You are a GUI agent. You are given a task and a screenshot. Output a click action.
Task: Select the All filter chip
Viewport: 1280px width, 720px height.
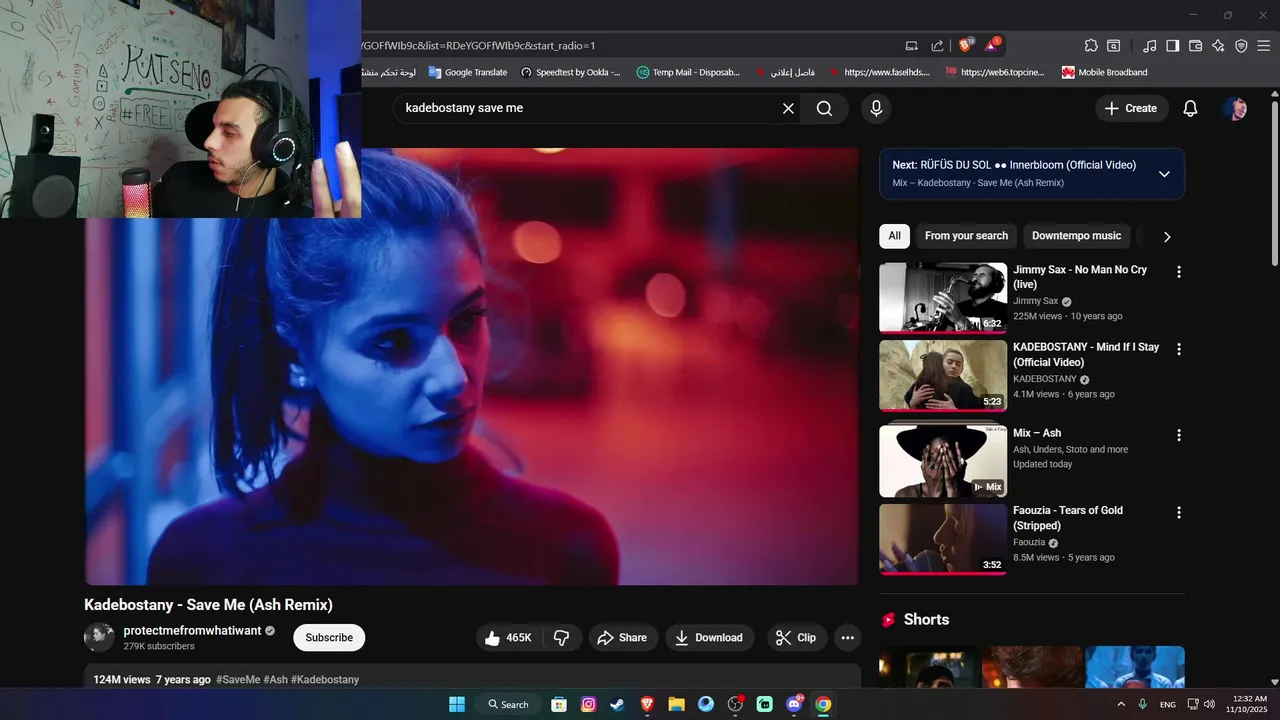coord(894,236)
